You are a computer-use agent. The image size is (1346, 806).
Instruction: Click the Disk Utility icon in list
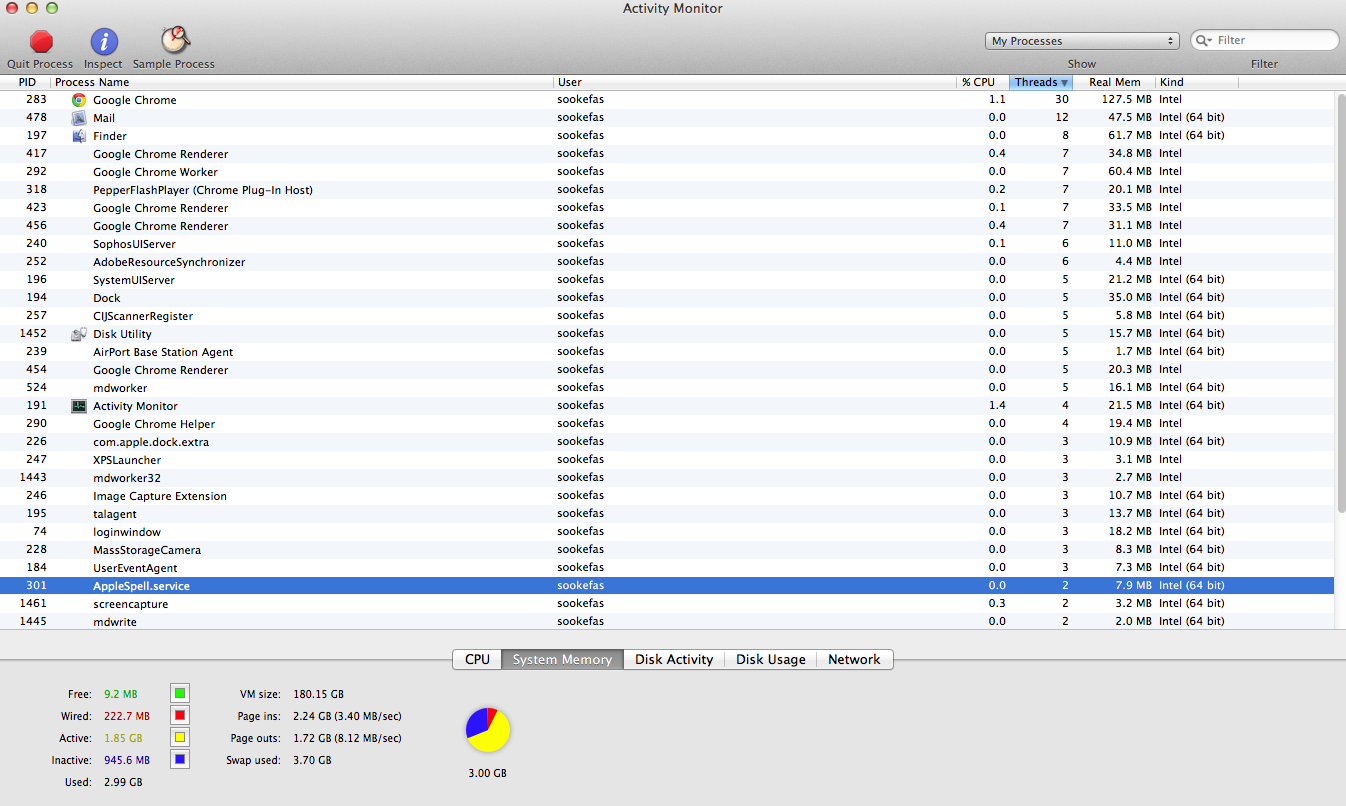click(x=79, y=334)
